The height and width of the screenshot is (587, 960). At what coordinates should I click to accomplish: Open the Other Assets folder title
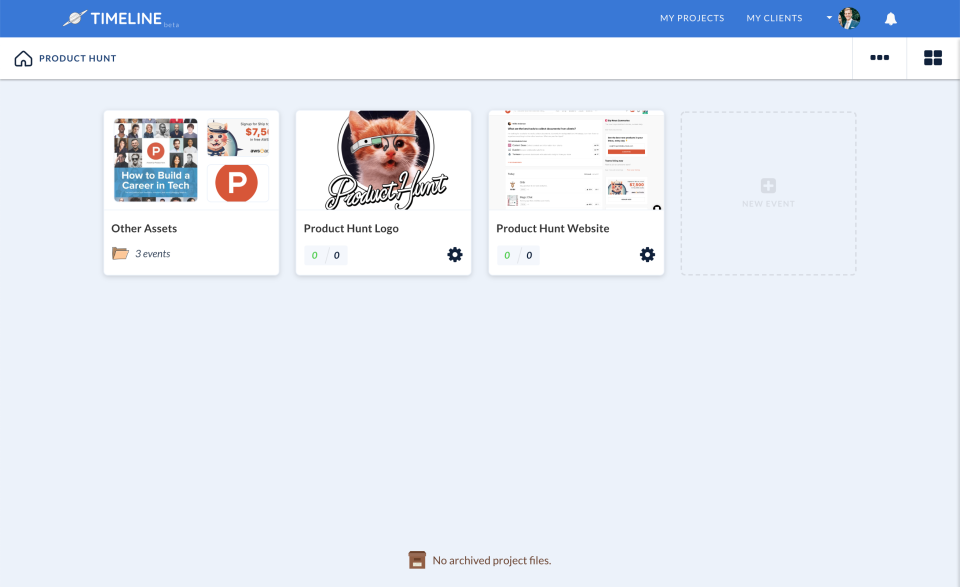[x=144, y=228]
